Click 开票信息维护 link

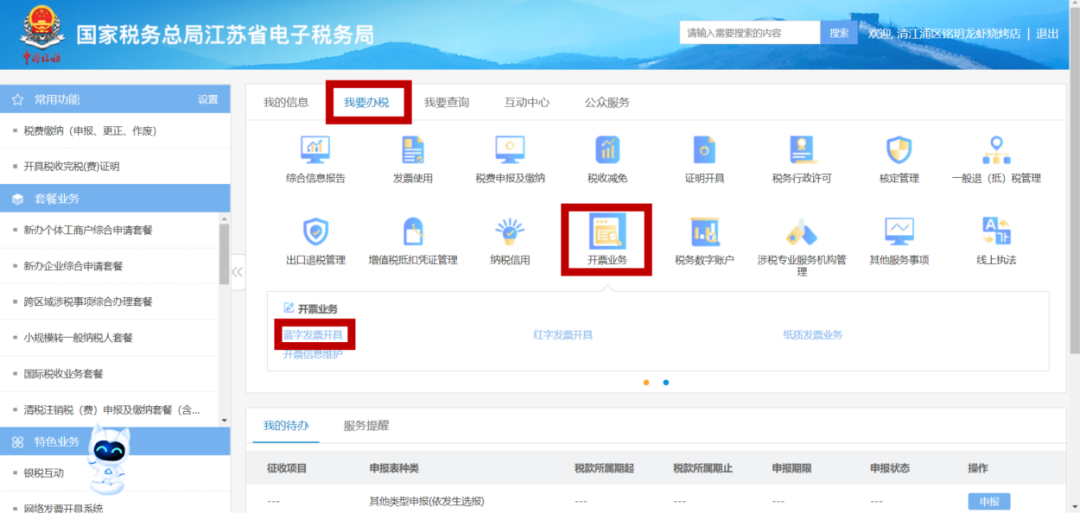pos(313,355)
